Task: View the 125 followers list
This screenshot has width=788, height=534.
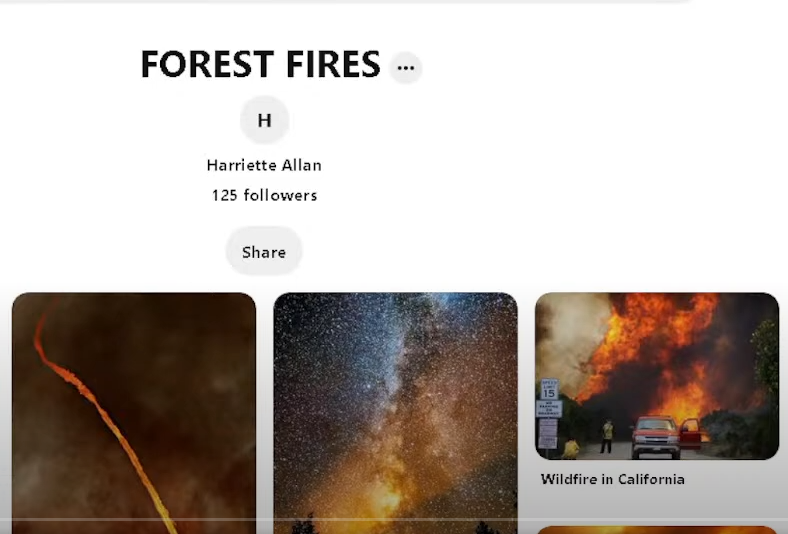Action: point(264,195)
